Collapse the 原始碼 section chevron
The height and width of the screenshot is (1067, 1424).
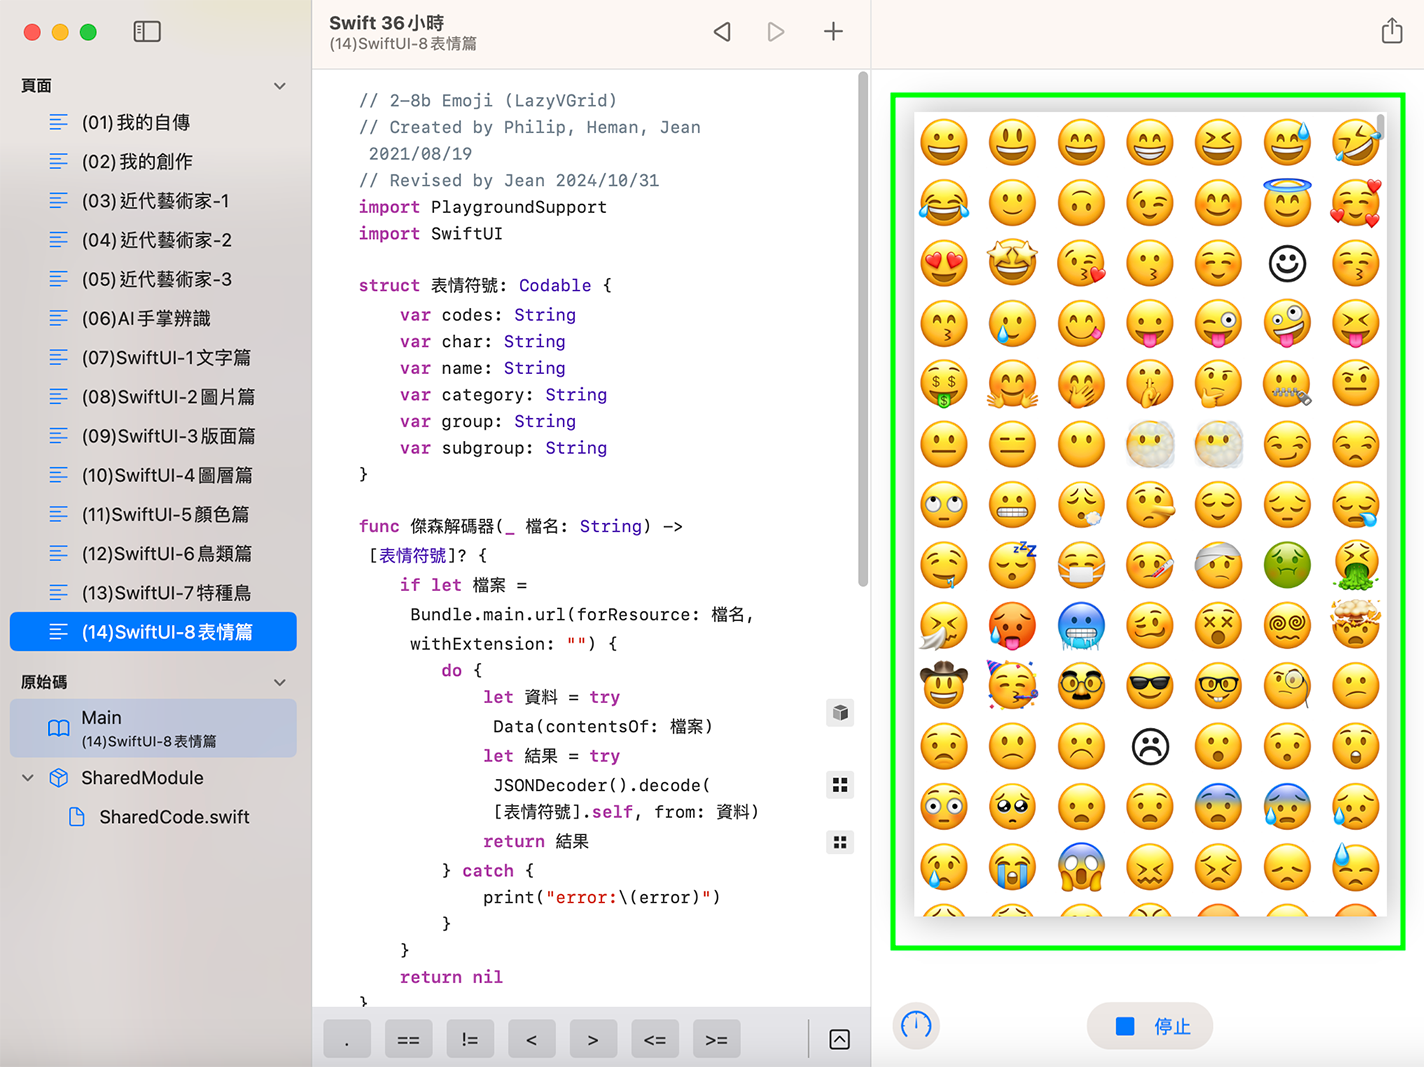coord(280,682)
